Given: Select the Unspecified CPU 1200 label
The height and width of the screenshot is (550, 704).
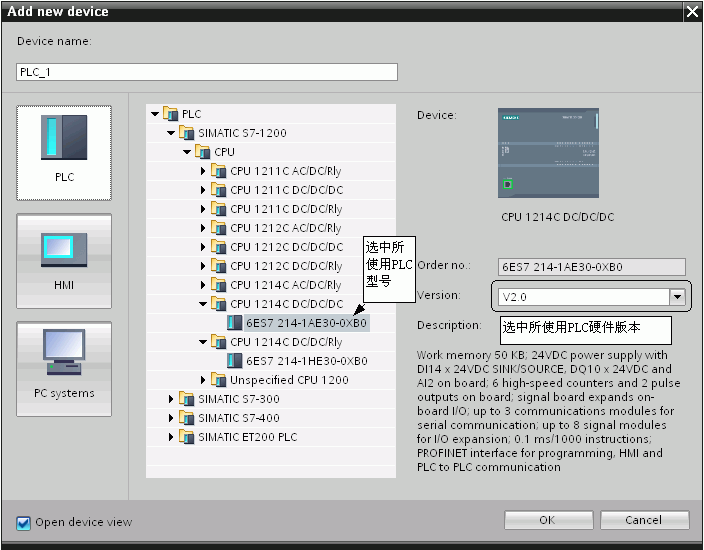Looking at the screenshot, I should tap(289, 380).
